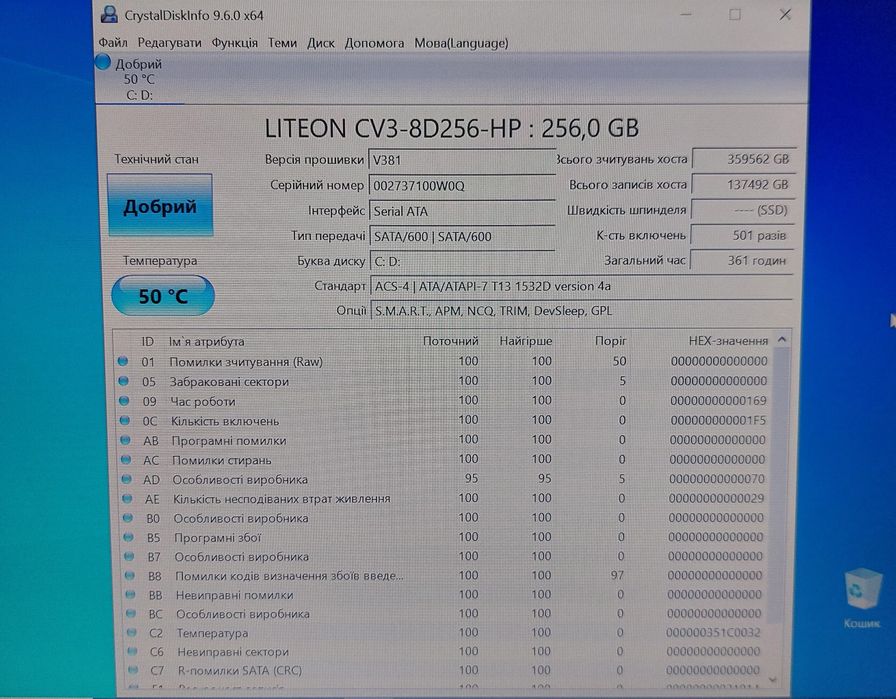The width and height of the screenshot is (896, 699).
Task: Click the status icon of attribute BB
Action: coord(130,594)
